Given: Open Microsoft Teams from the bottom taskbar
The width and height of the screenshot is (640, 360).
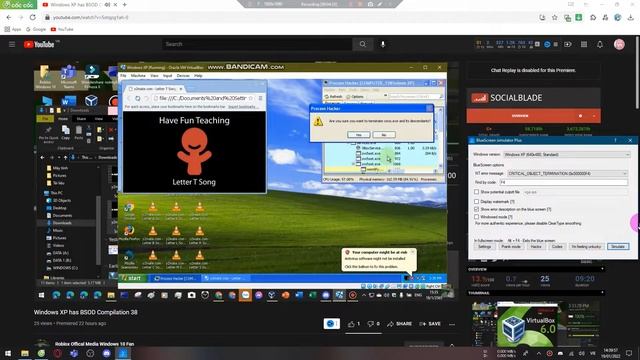Looking at the screenshot, I should tap(74, 353).
